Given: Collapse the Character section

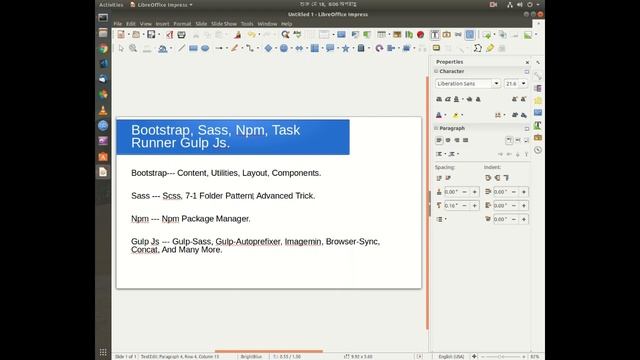Looking at the screenshot, I should 436,71.
